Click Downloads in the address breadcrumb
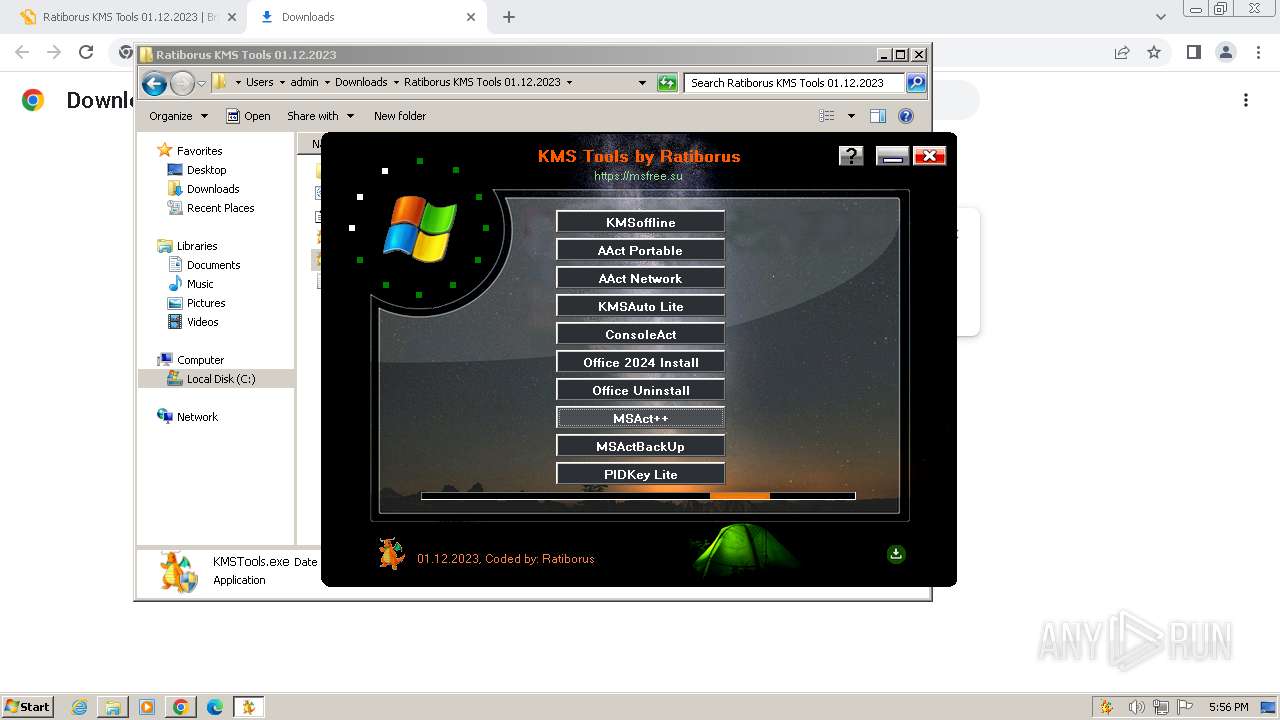1280x720 pixels. coord(361,82)
